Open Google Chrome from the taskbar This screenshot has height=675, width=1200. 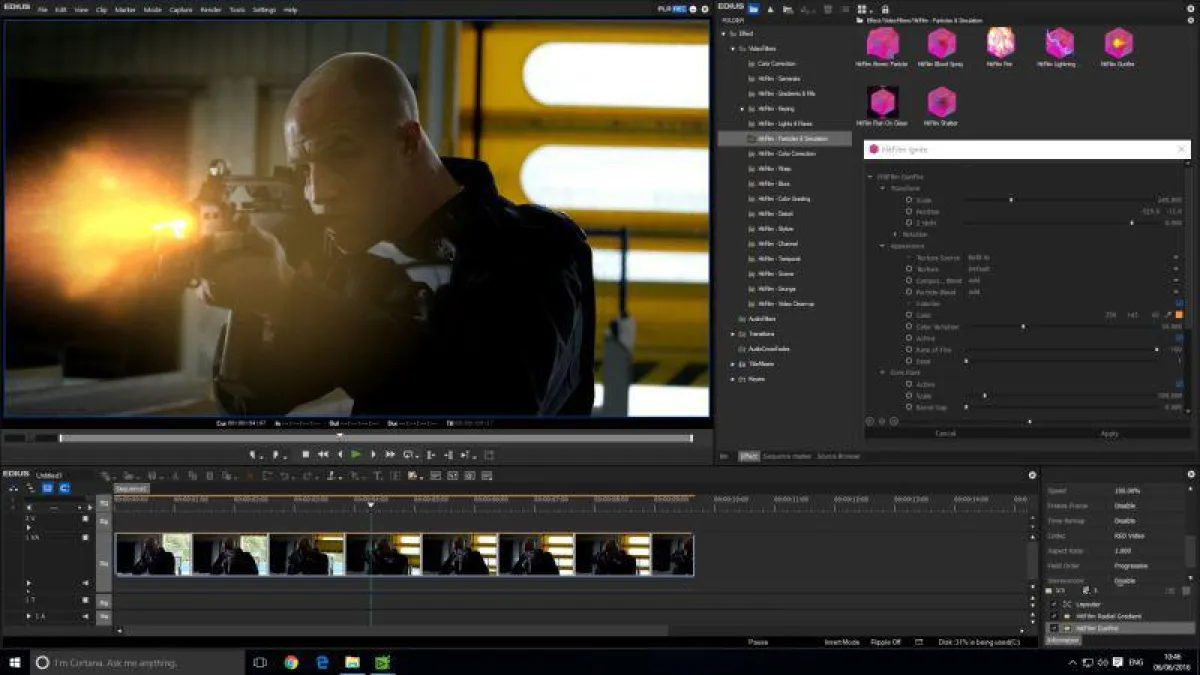tap(291, 662)
